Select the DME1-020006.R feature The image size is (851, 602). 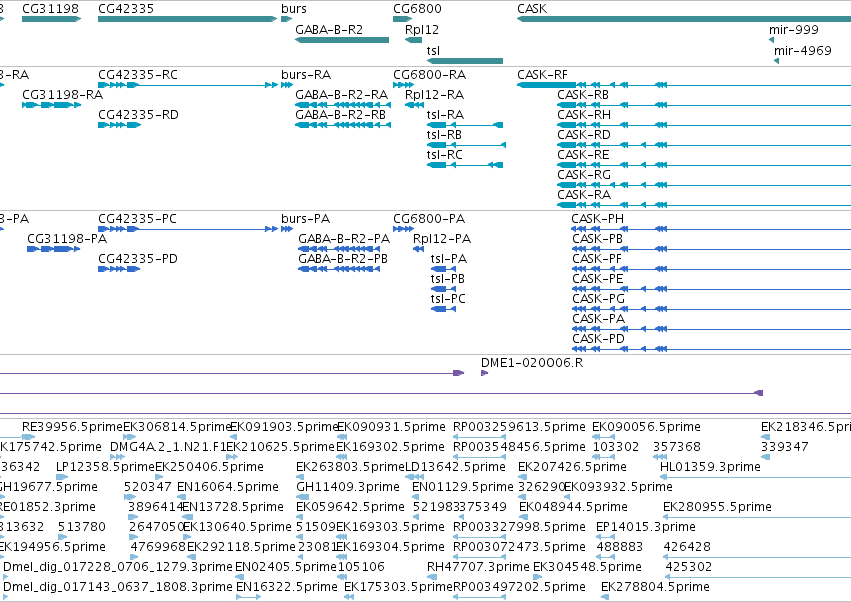point(485,373)
